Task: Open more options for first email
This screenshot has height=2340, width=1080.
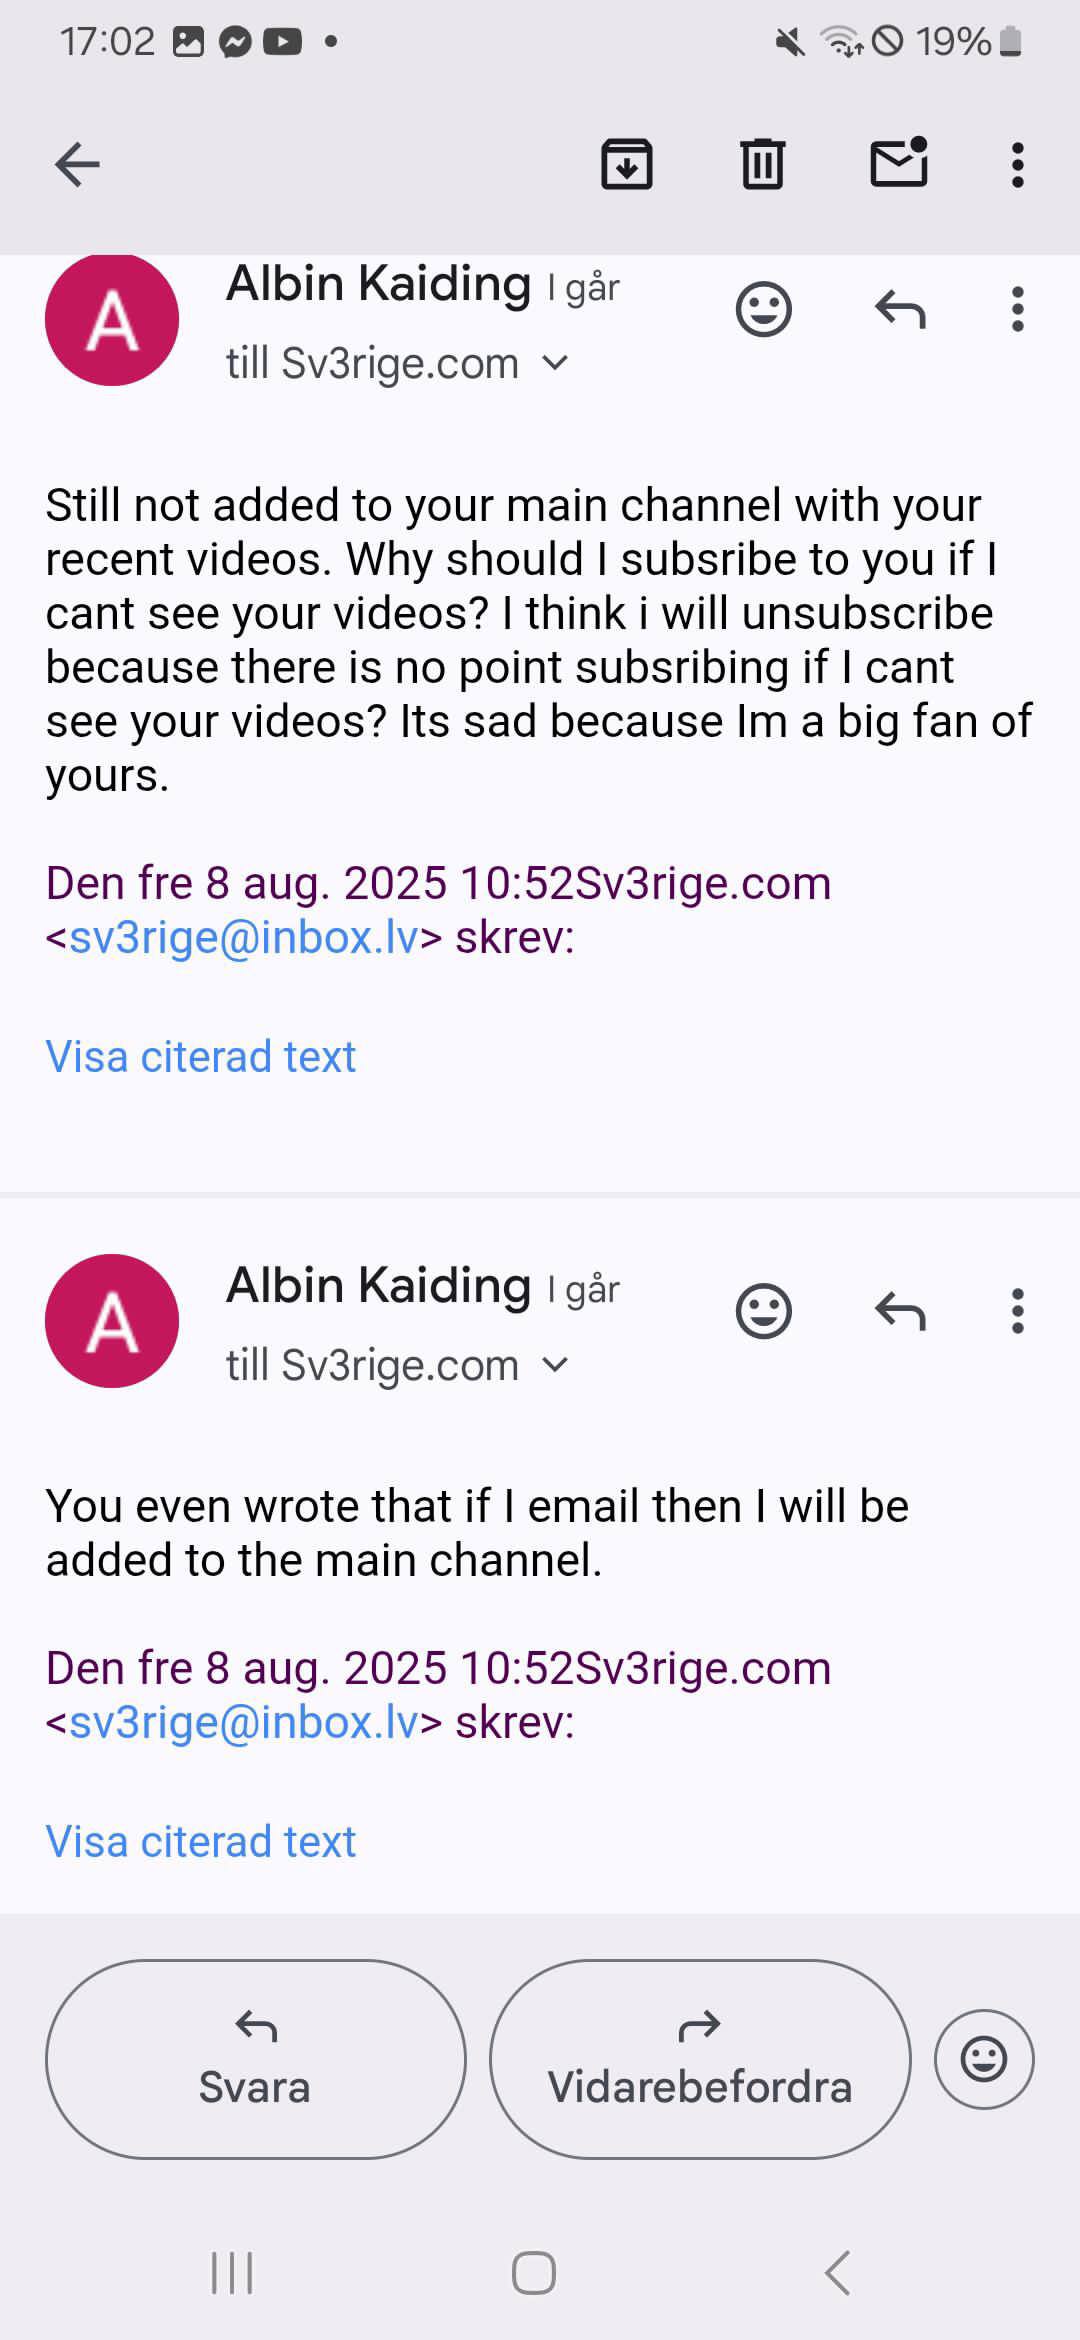Action: (1017, 310)
